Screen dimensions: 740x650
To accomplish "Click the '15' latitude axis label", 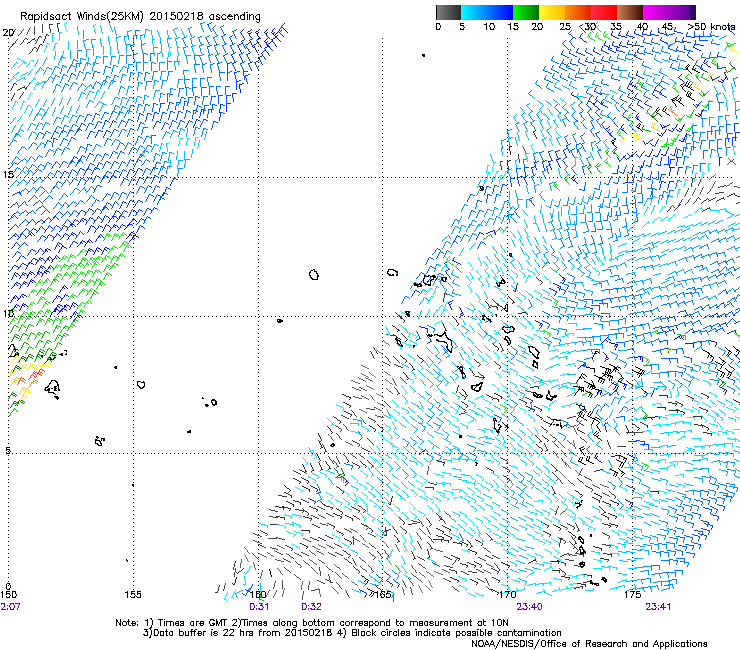I will click(x=8, y=175).
